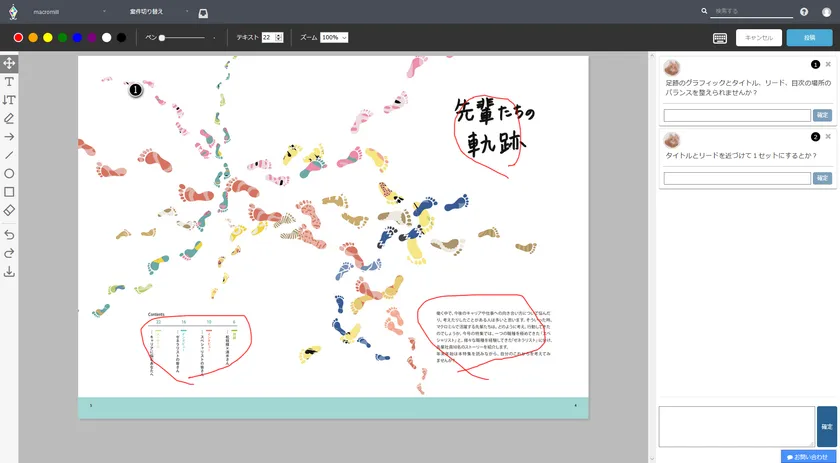840x463 pixels.
Task: Select the Move (four-arrow) tool
Action: pos(9,63)
